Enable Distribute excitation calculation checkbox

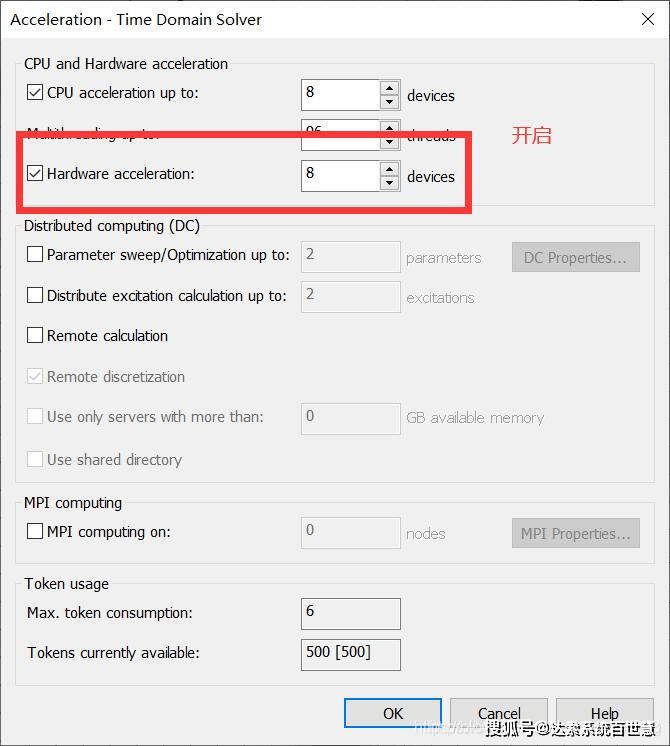click(35, 296)
